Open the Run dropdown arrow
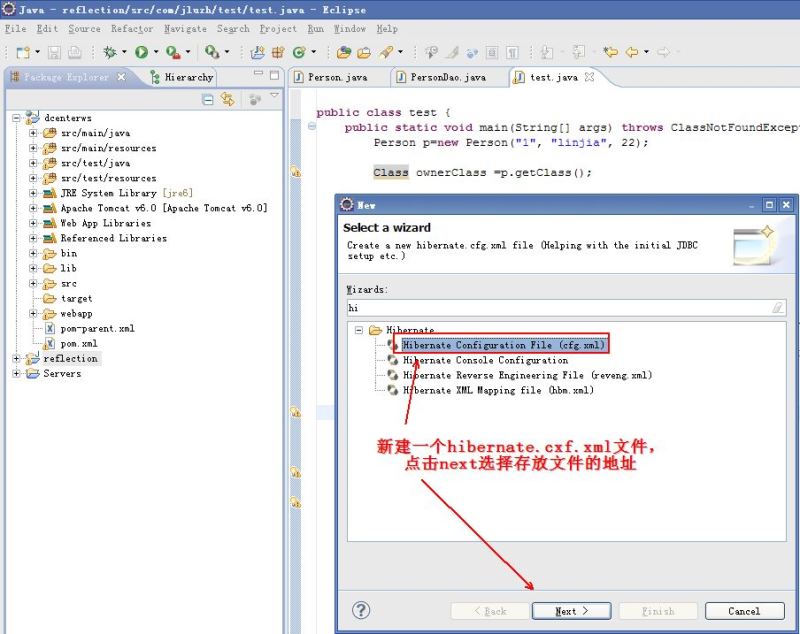The width and height of the screenshot is (800, 634). click(x=156, y=52)
